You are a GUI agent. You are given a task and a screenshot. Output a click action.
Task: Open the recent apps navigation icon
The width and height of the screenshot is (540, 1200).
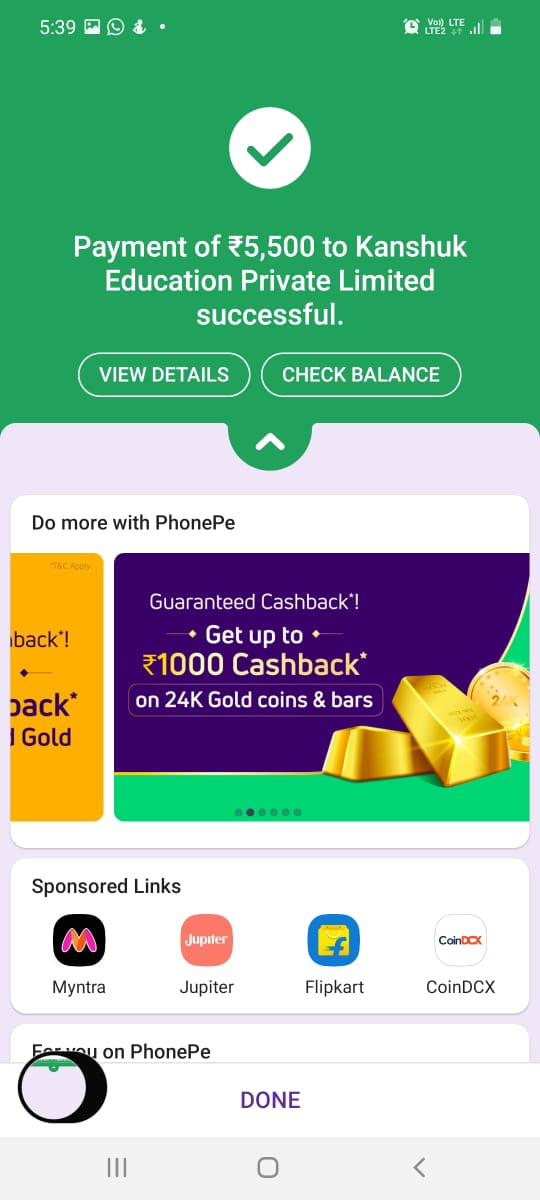(117, 1167)
